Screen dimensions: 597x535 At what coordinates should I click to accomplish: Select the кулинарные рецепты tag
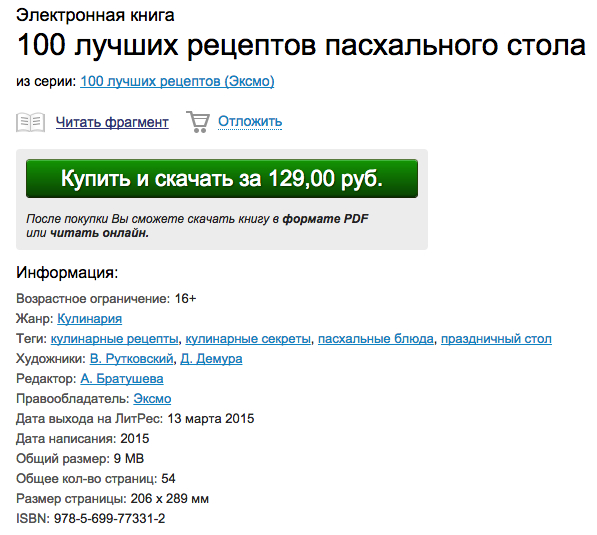tap(114, 339)
